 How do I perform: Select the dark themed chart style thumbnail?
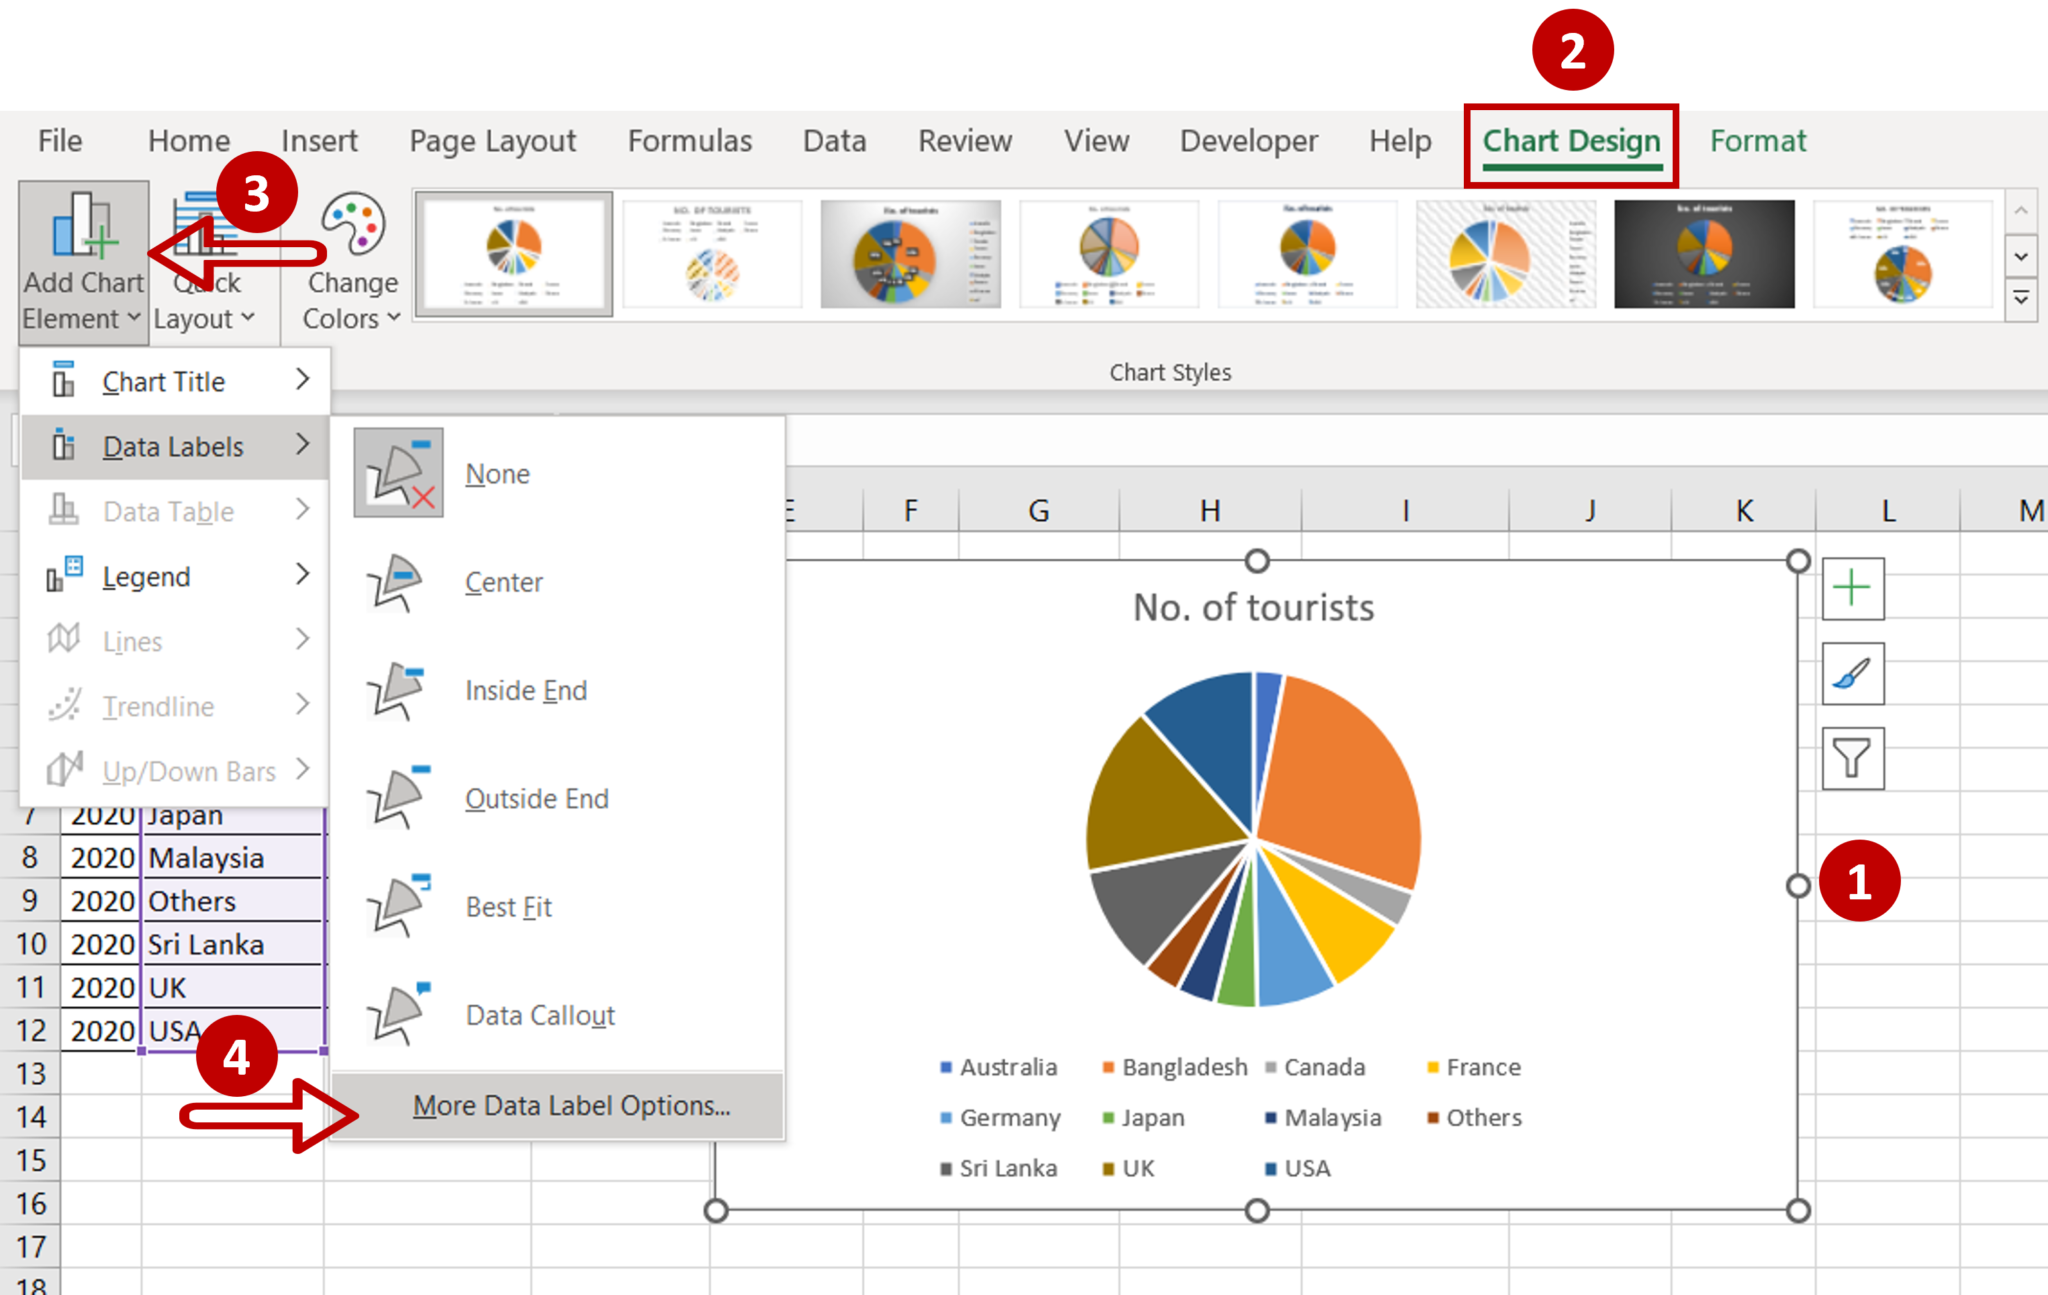tap(1705, 255)
